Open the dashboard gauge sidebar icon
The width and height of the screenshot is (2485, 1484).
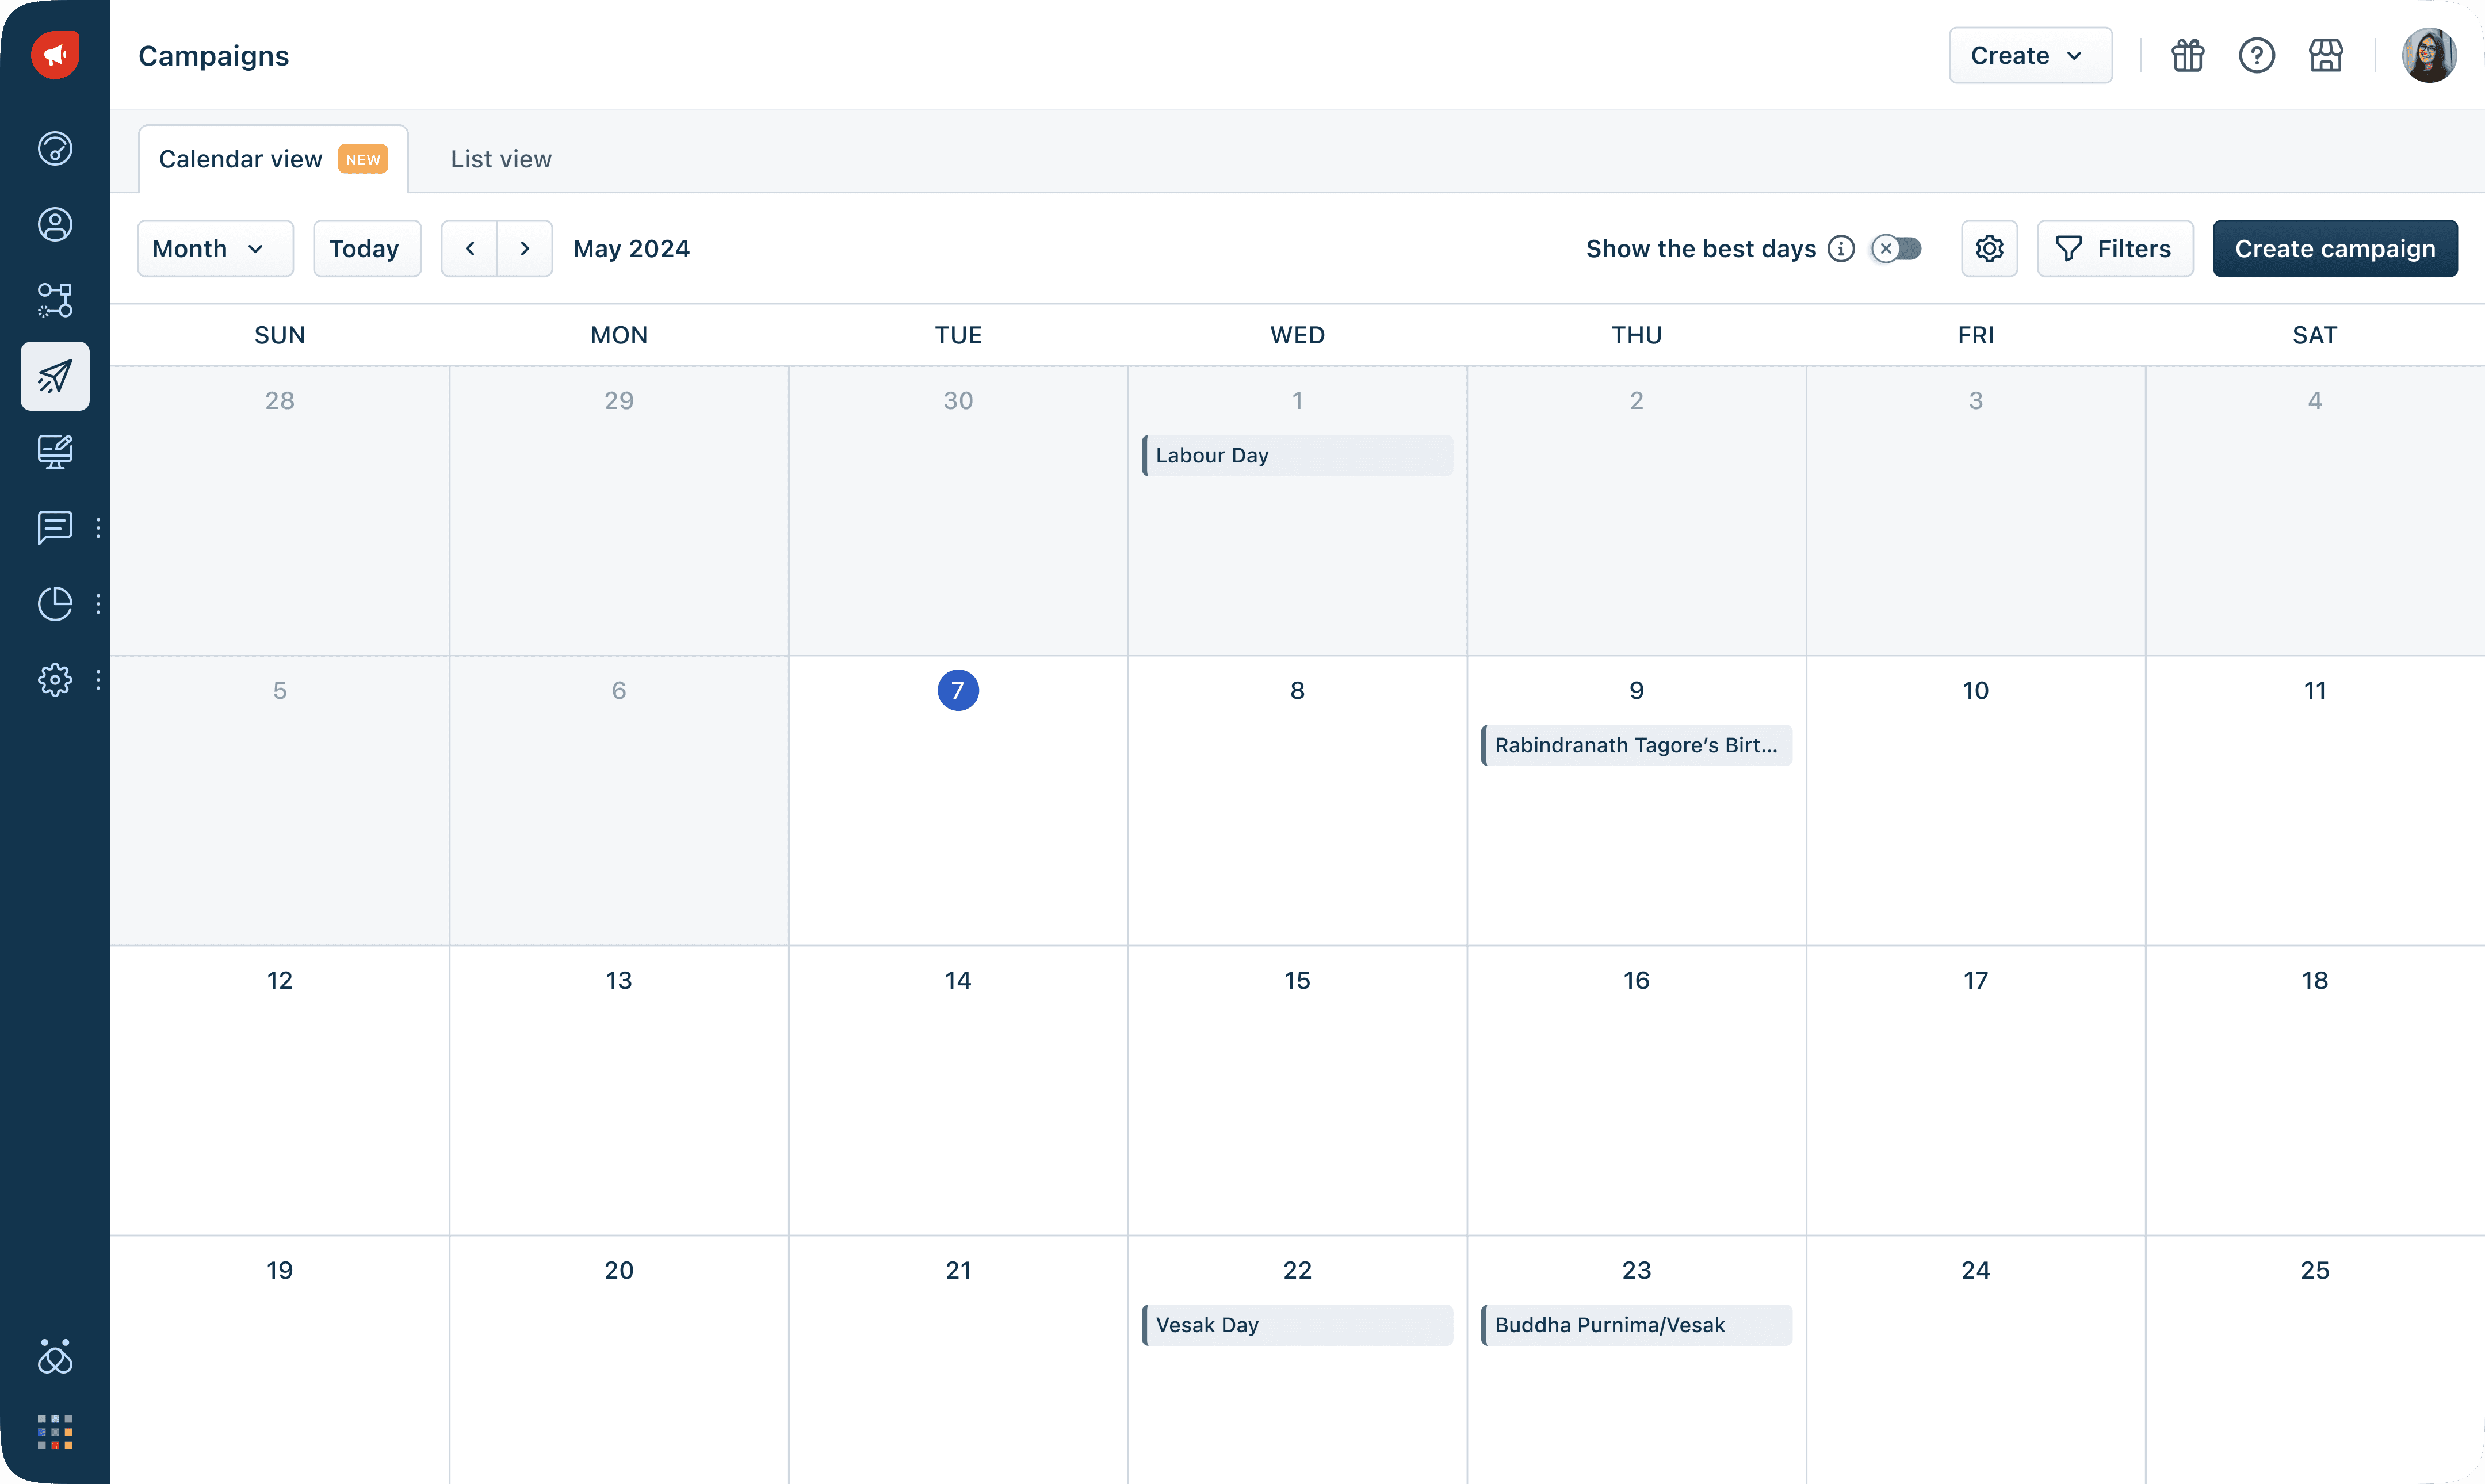55,148
